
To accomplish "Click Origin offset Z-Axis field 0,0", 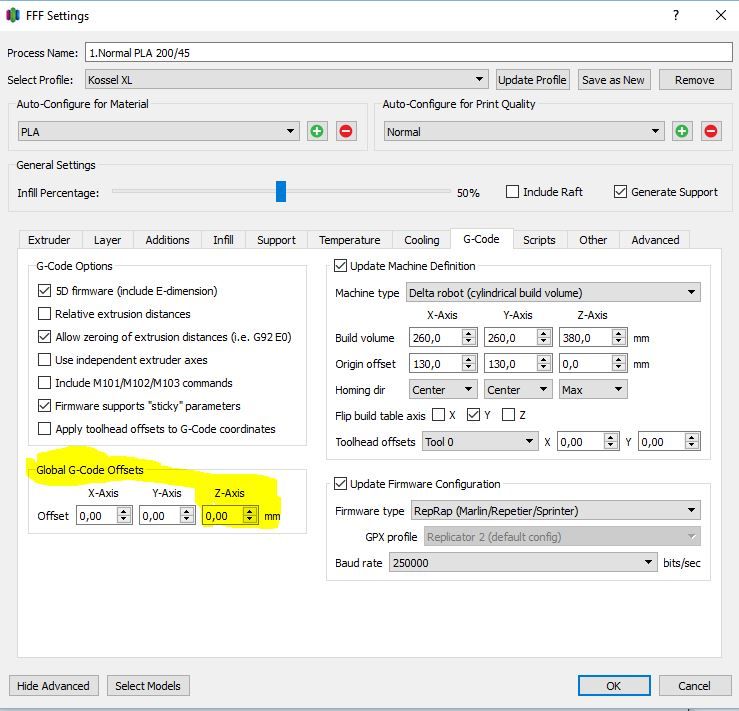I will click(593, 363).
